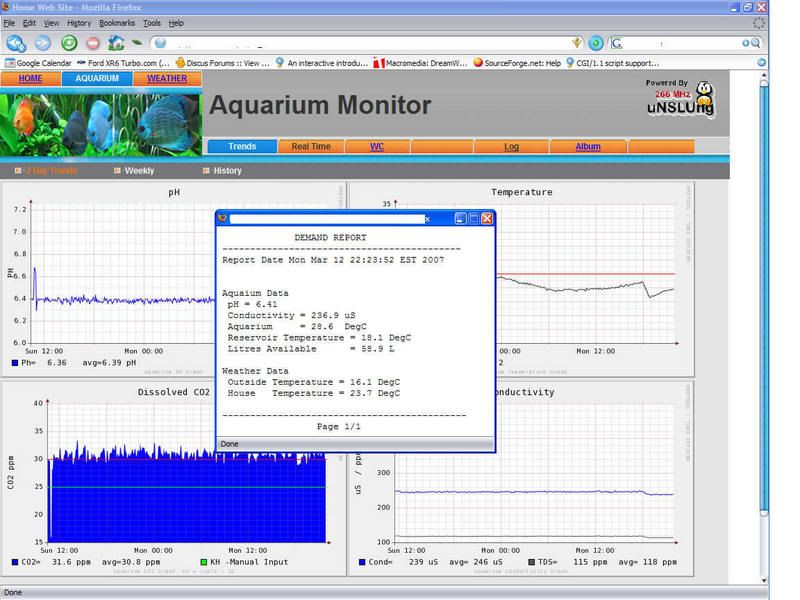This screenshot has width=800, height=600.
Task: Click the green Go button beside address bar
Action: point(595,43)
